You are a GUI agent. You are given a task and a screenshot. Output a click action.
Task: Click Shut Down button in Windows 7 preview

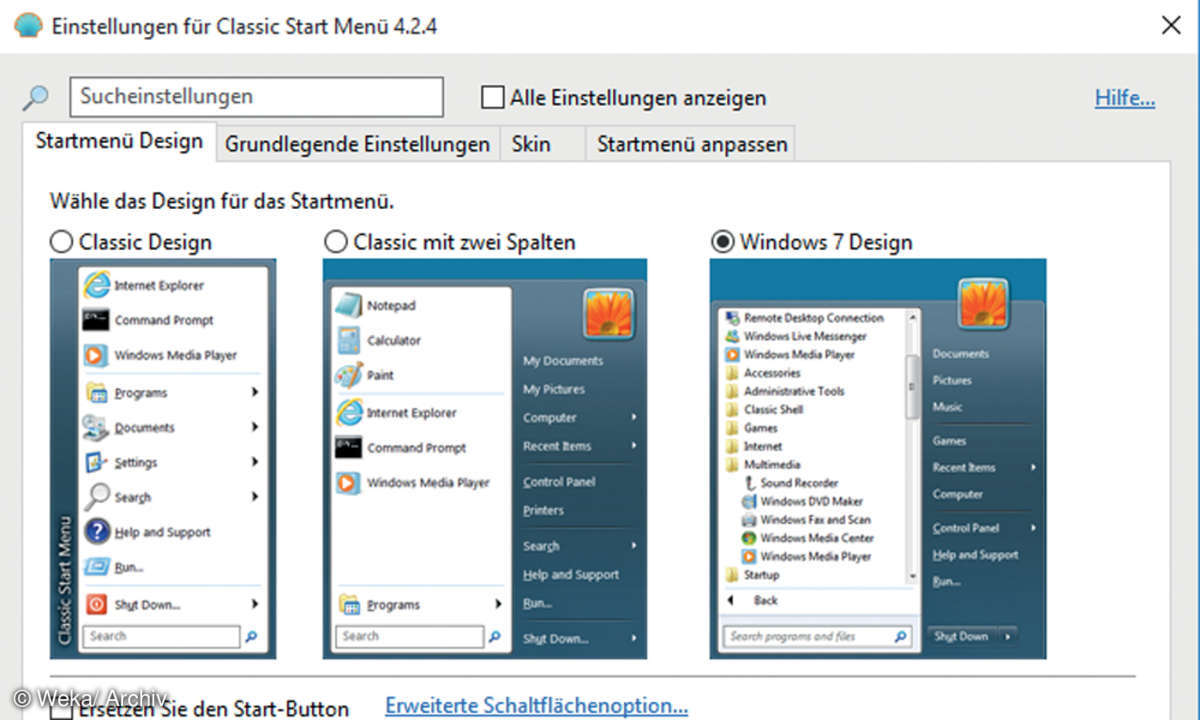pyautogui.click(x=961, y=635)
